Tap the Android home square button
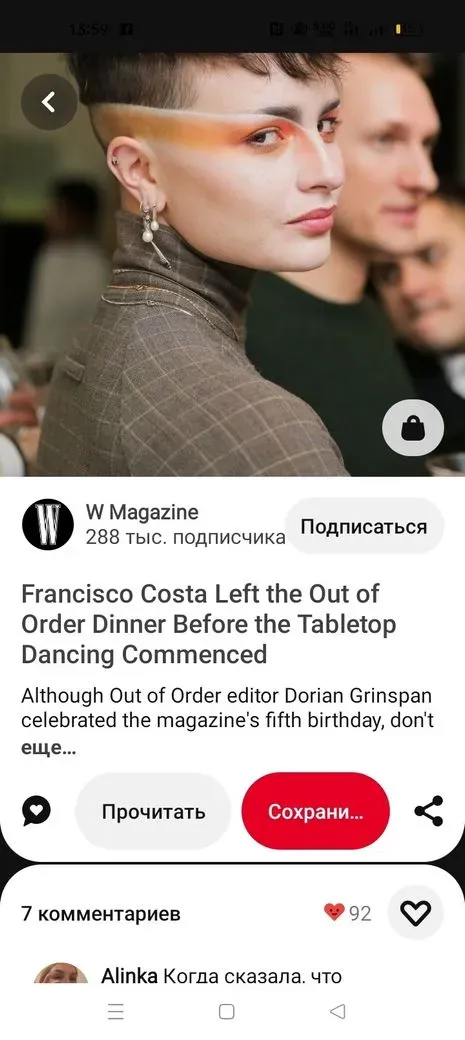The height and width of the screenshot is (1040, 465). [x=226, y=1011]
